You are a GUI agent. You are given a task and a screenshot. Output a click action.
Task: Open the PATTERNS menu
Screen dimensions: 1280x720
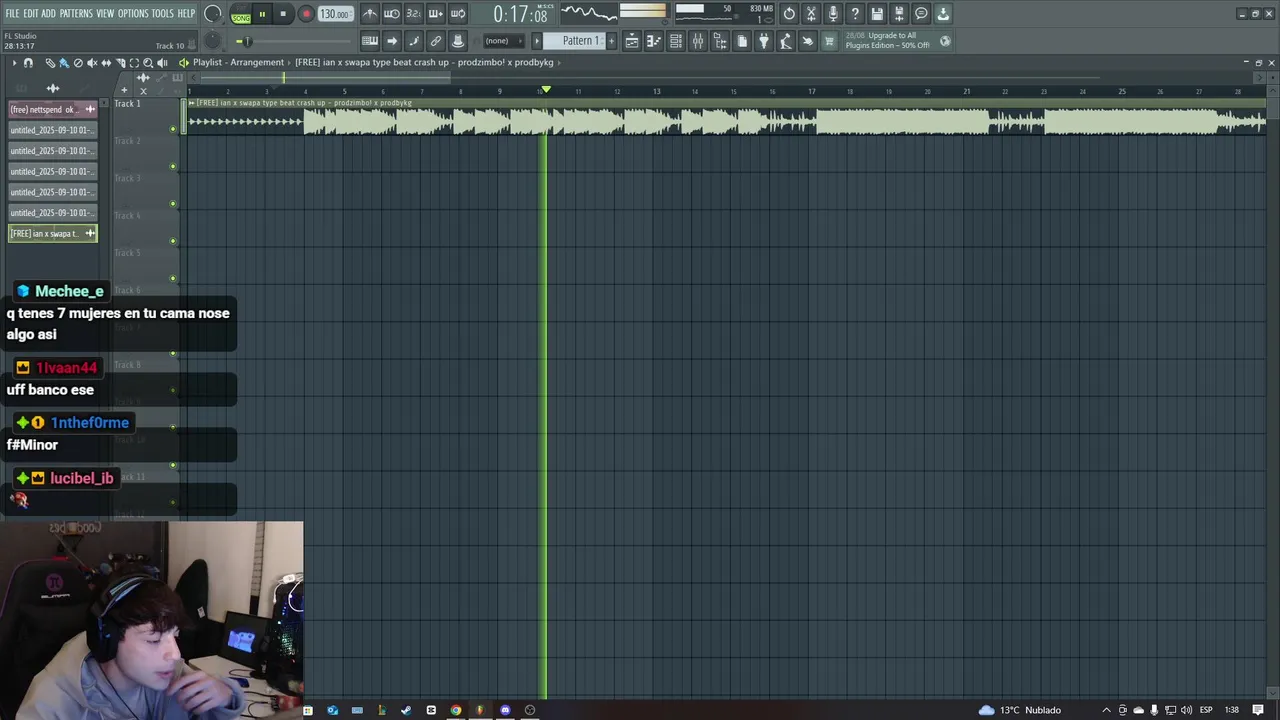pyautogui.click(x=76, y=14)
